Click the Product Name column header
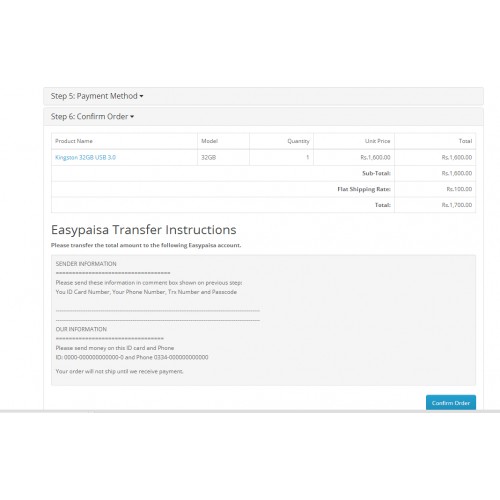The height and width of the screenshot is (500, 500). tap(74, 141)
